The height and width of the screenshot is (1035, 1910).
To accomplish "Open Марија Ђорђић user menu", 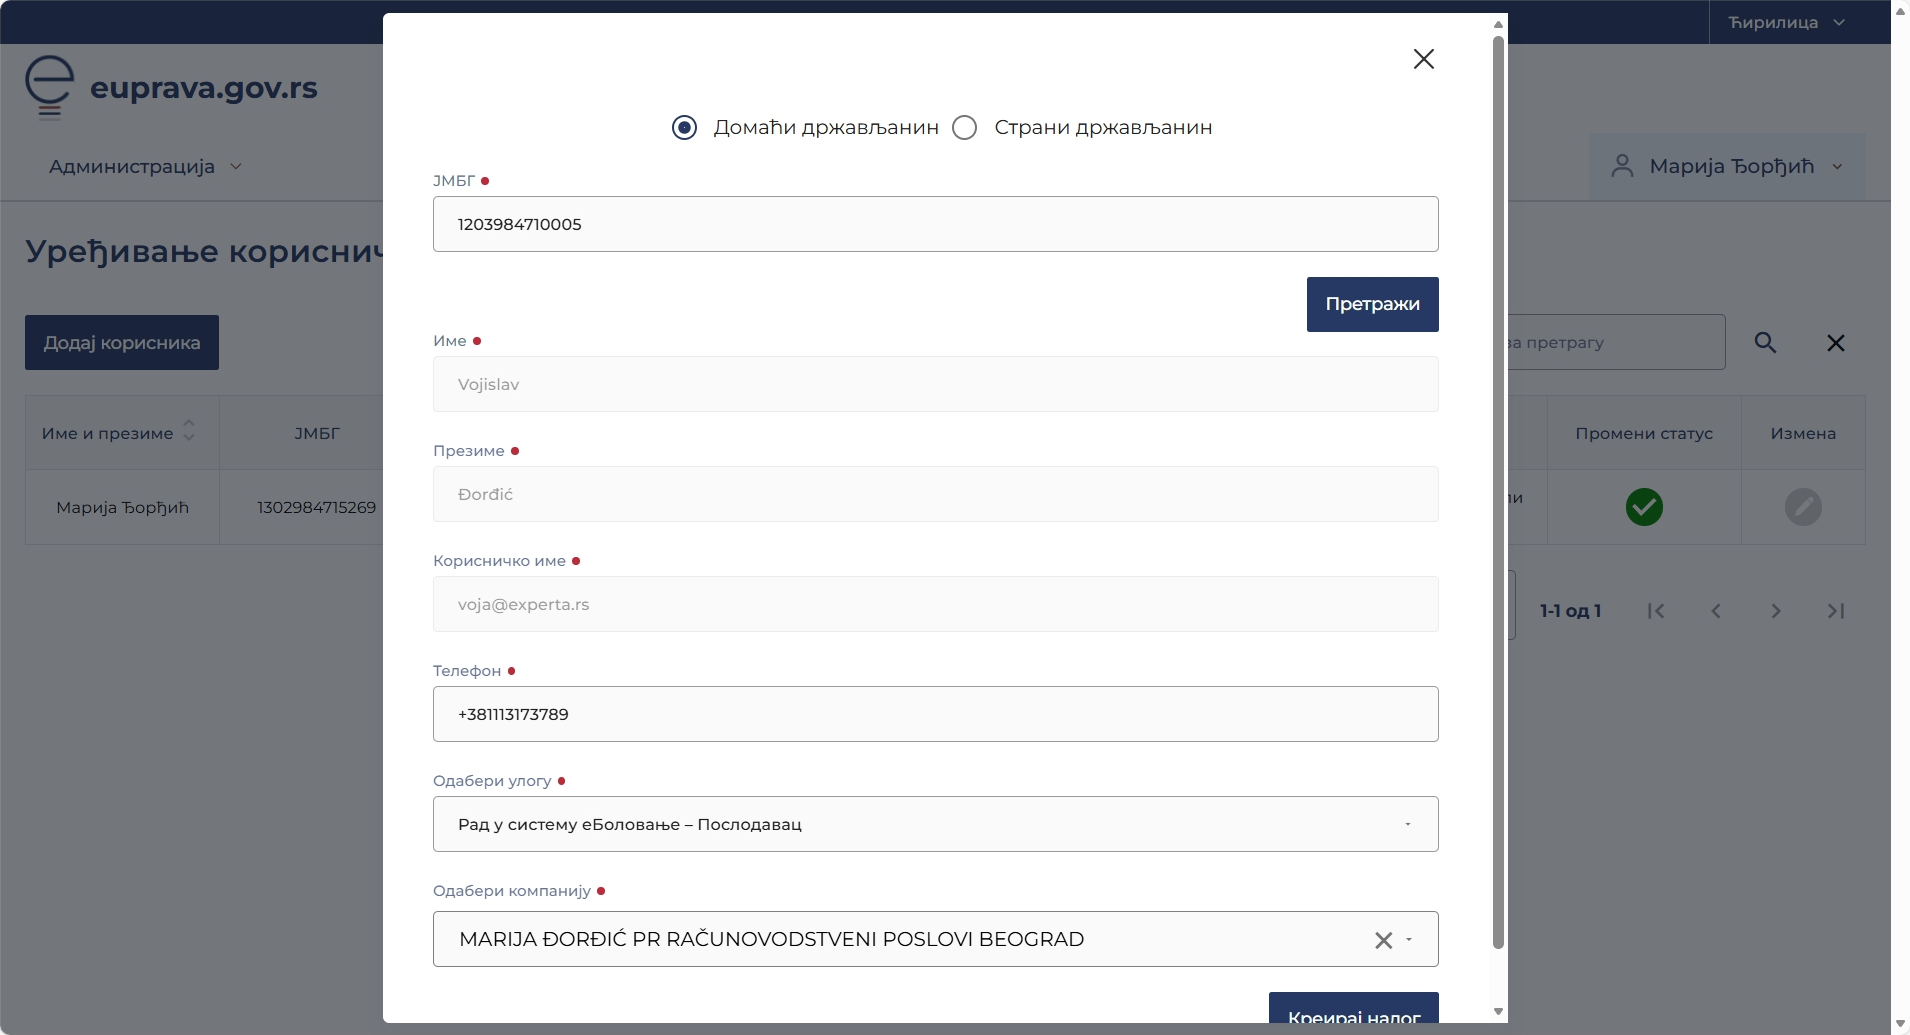I will [1727, 167].
